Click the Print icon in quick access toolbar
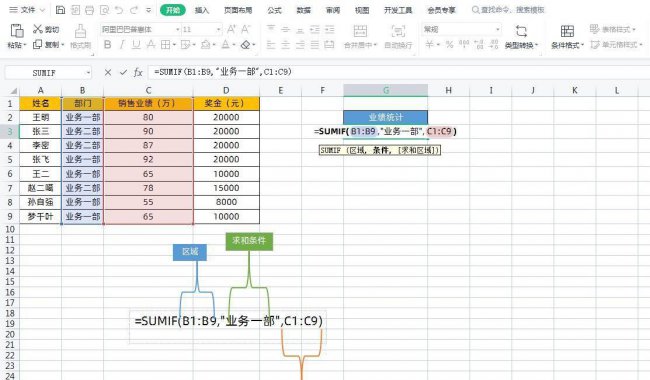Viewport: 650px width, 380px height. [90, 10]
